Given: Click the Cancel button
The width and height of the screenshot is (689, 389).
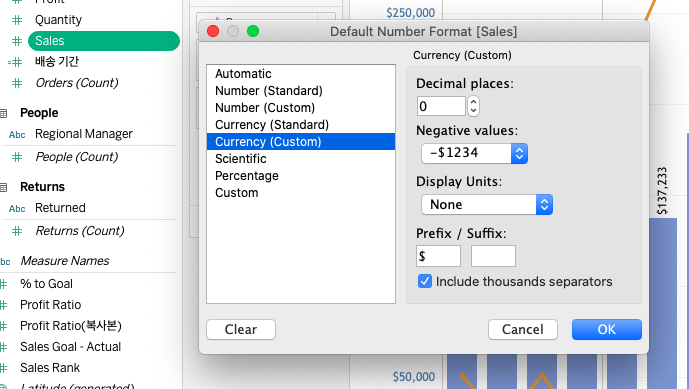Looking at the screenshot, I should [x=522, y=329].
